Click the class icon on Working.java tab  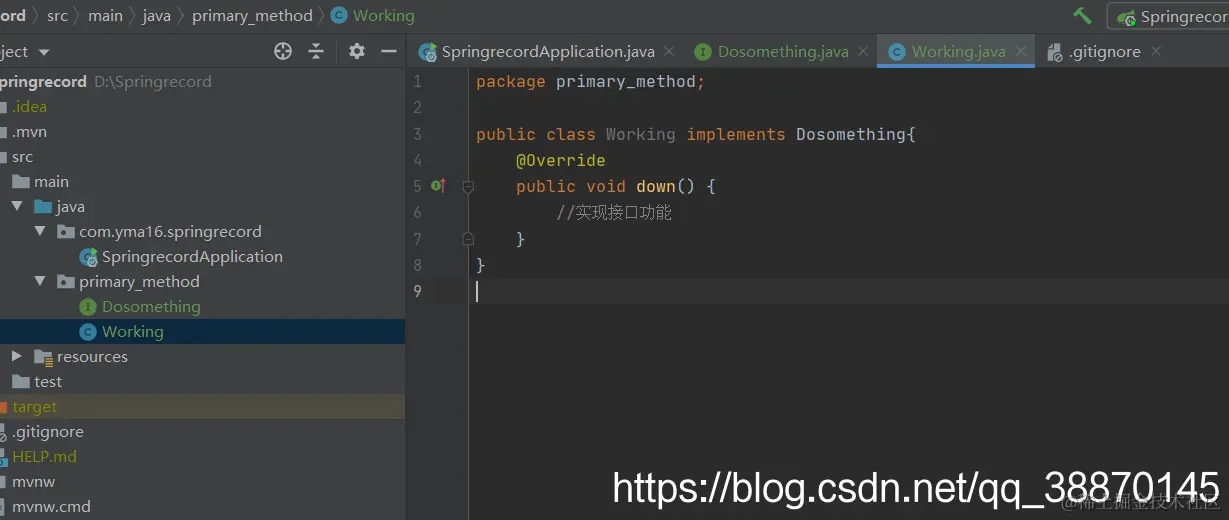click(x=897, y=52)
